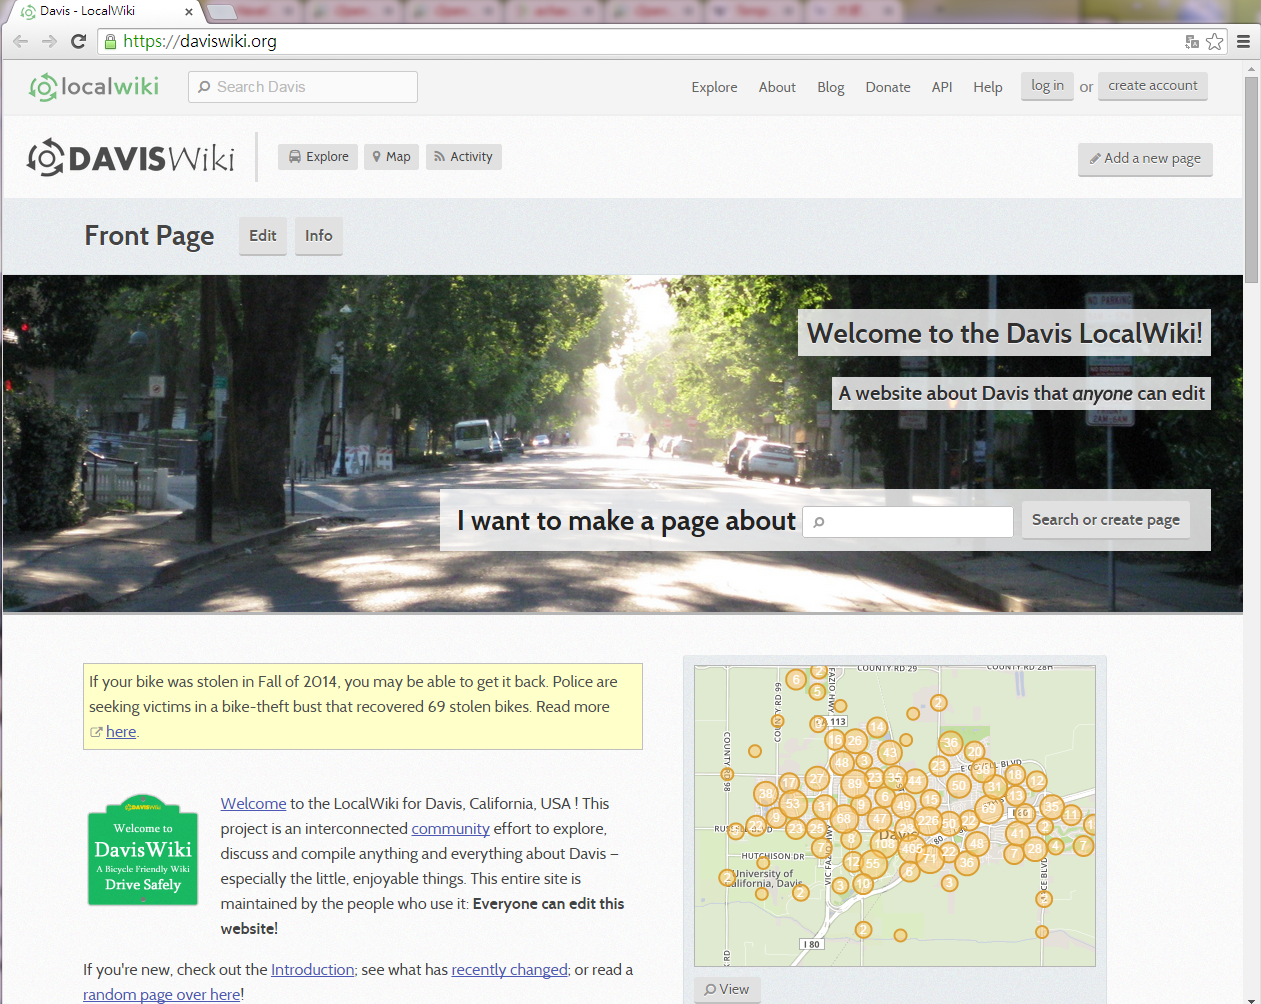Screen dimensions: 1261x1004
Task: Open the recently changed link
Action: (509, 970)
